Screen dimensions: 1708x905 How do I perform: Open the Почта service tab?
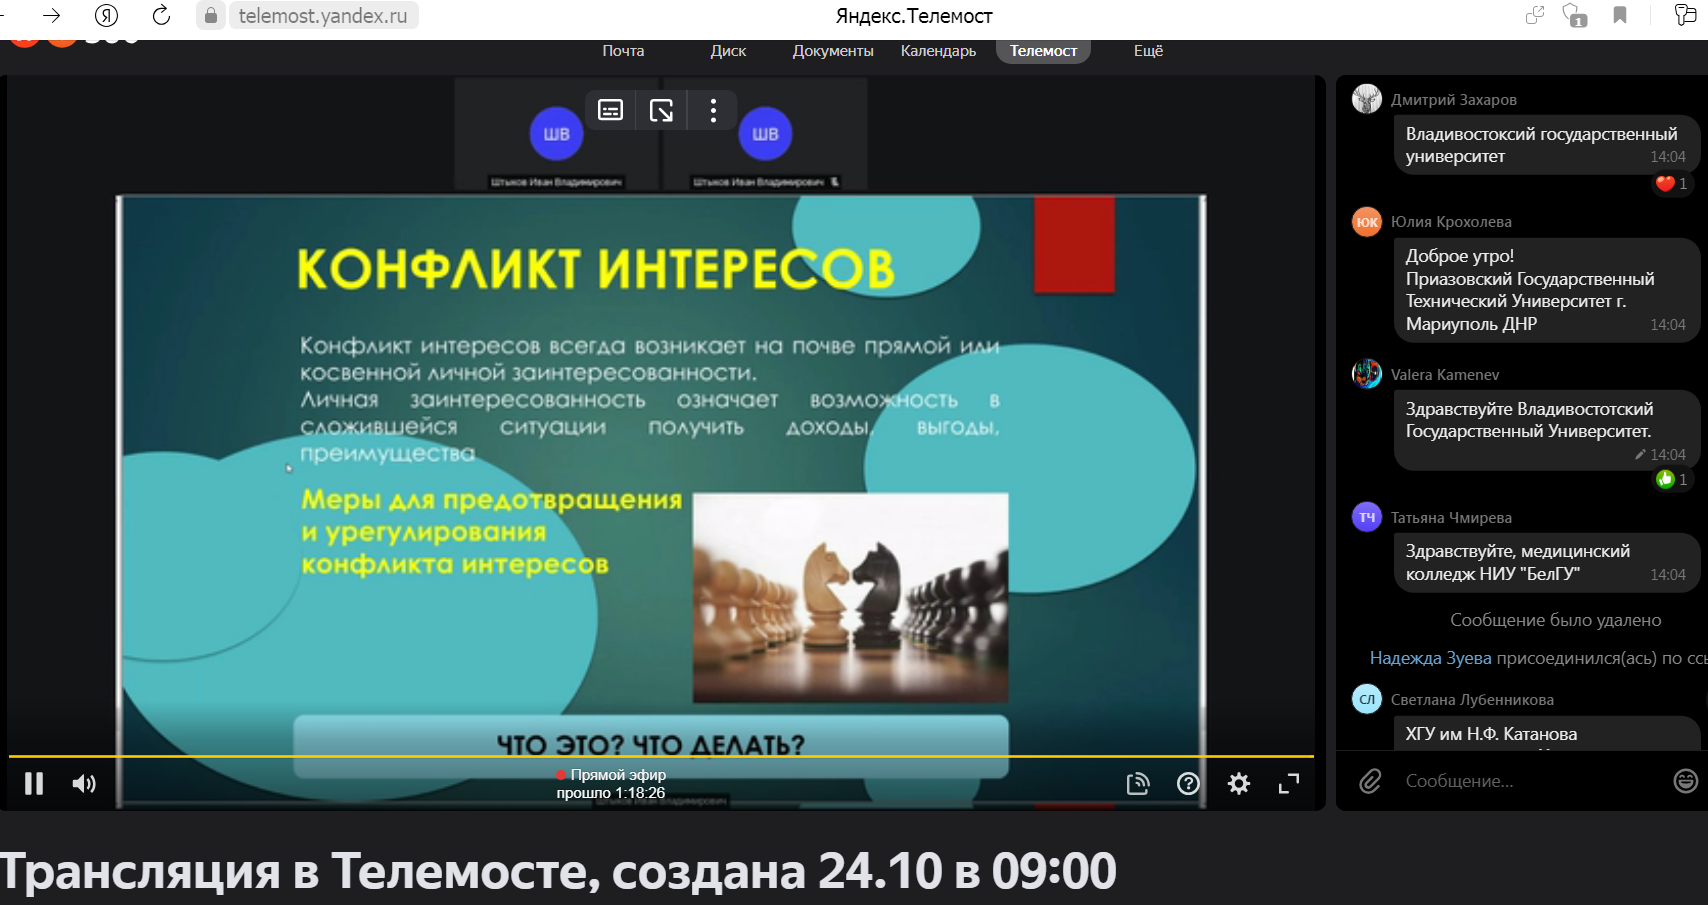(623, 51)
